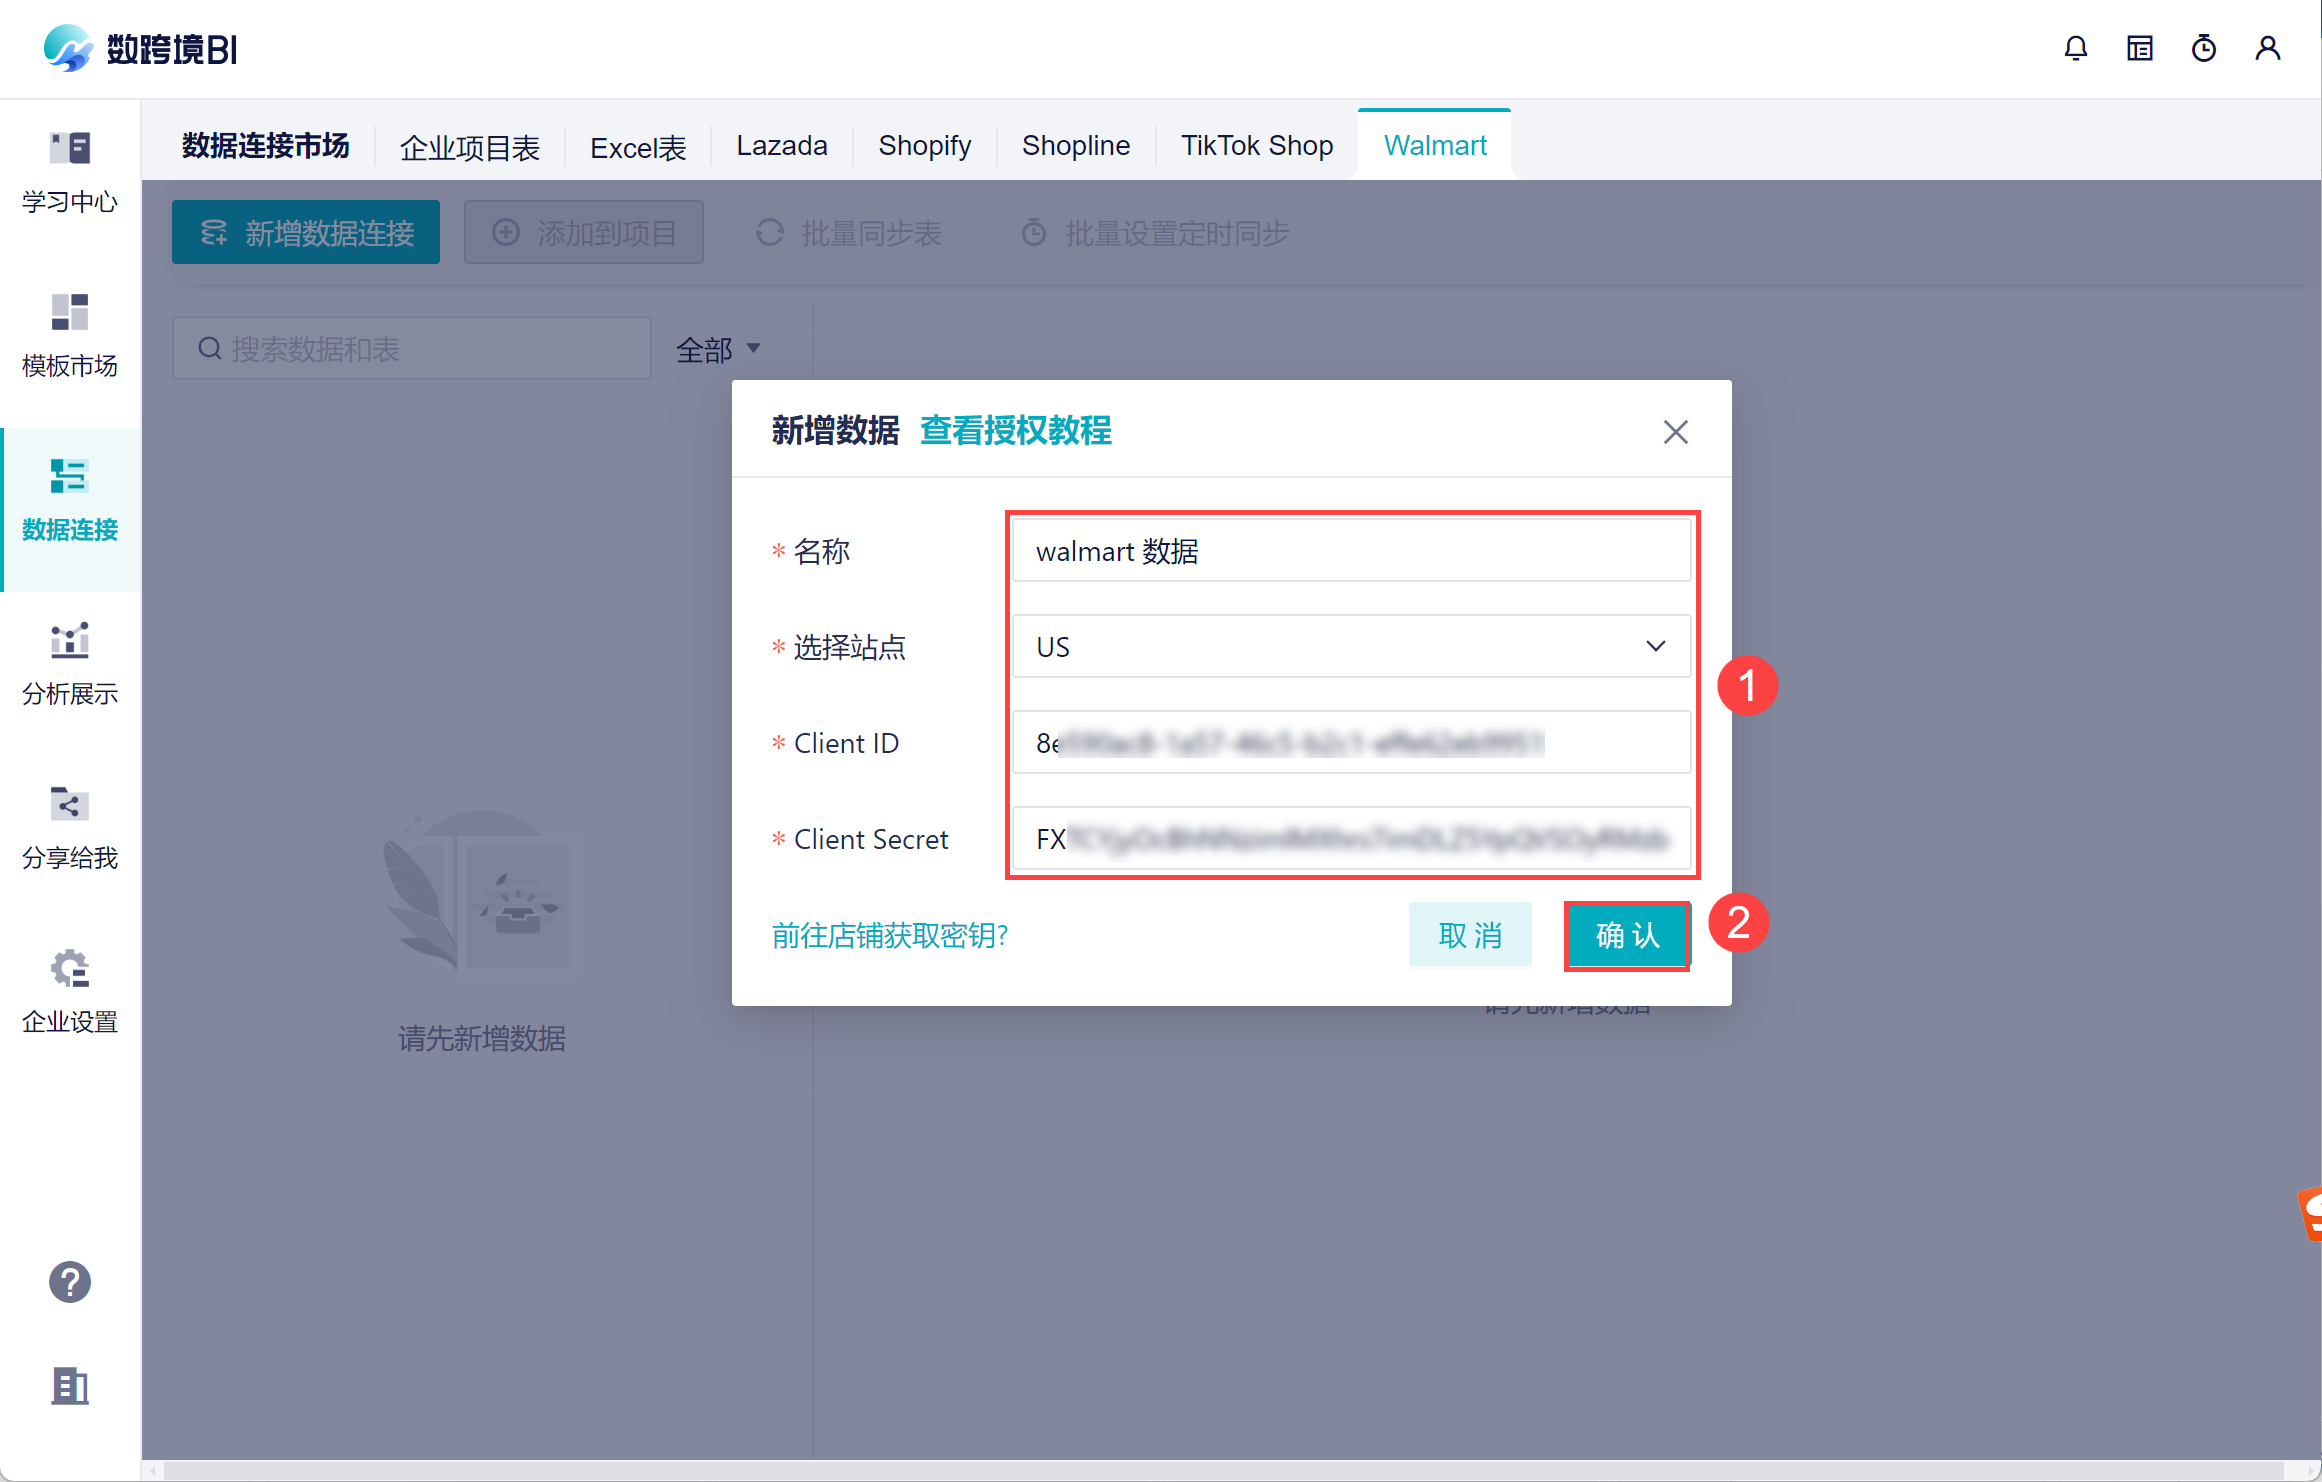Click the table list icon in header
This screenshot has height=1482, width=2322.
tap(2139, 48)
